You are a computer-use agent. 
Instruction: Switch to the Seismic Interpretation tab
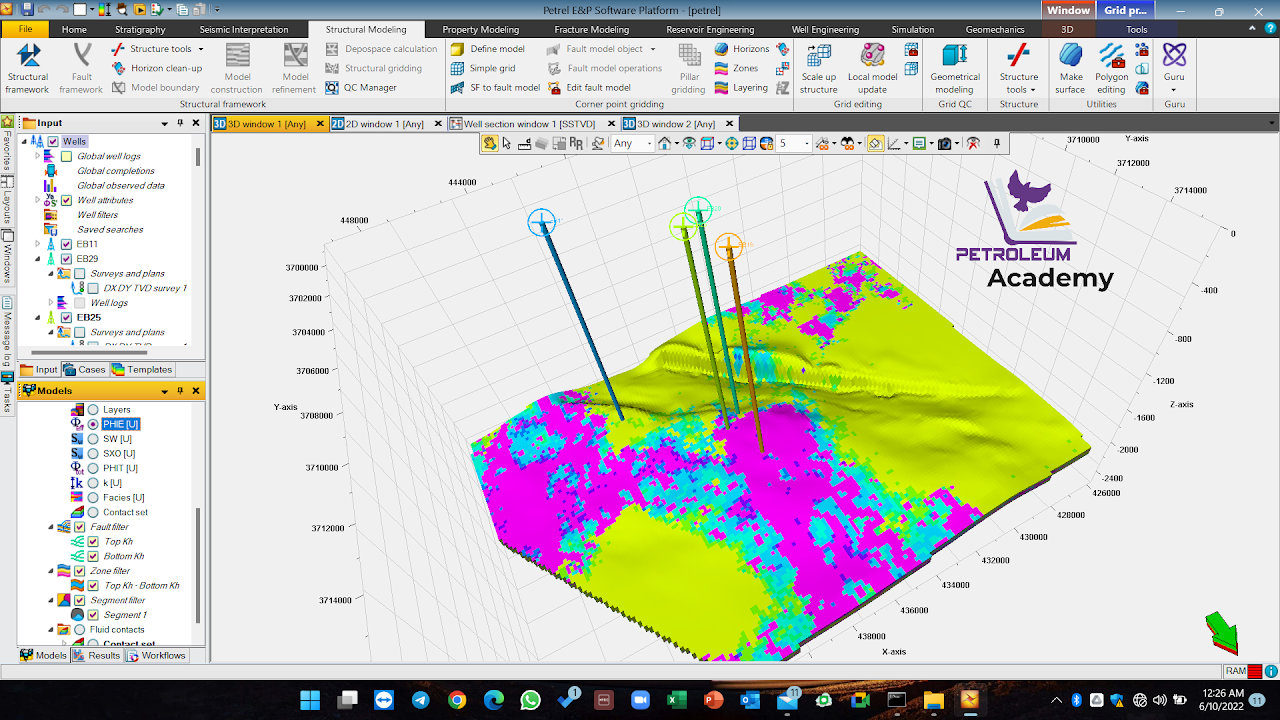point(243,30)
